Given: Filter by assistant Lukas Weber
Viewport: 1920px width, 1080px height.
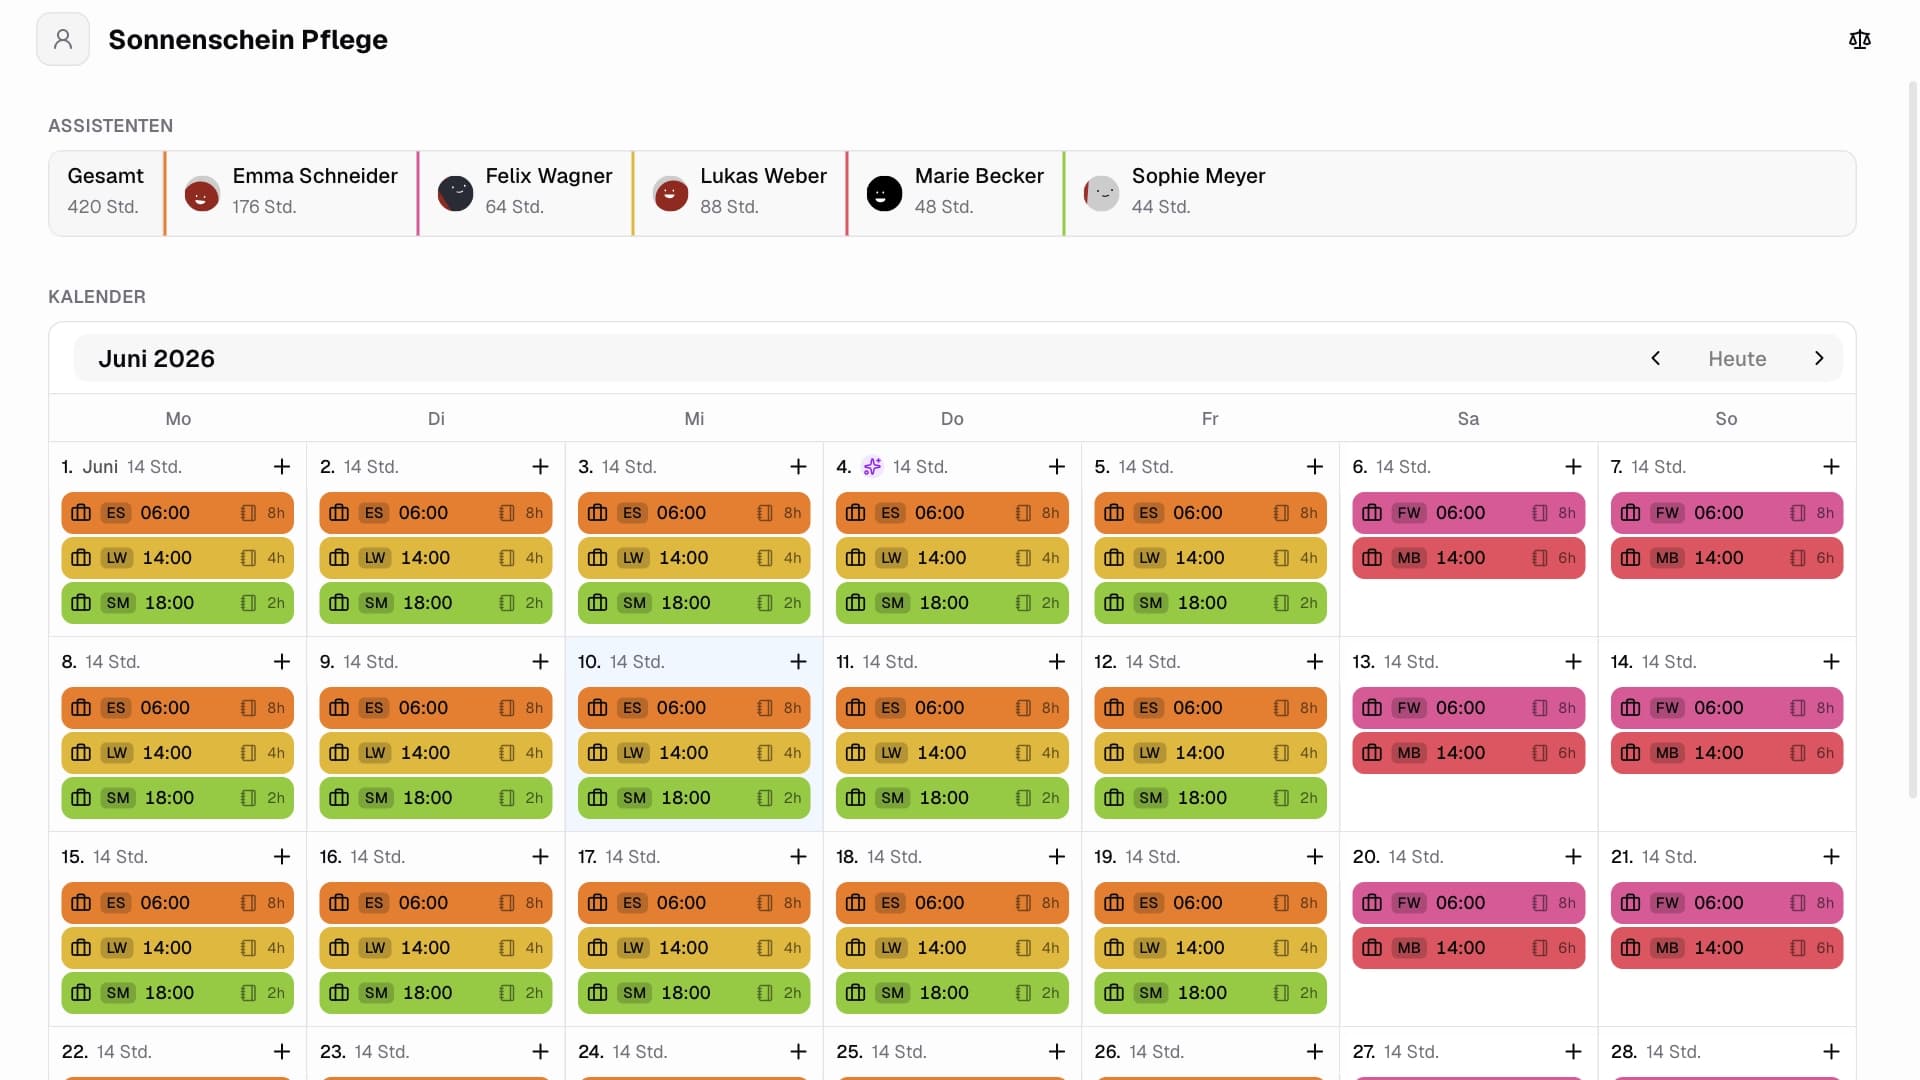Looking at the screenshot, I should (x=740, y=193).
